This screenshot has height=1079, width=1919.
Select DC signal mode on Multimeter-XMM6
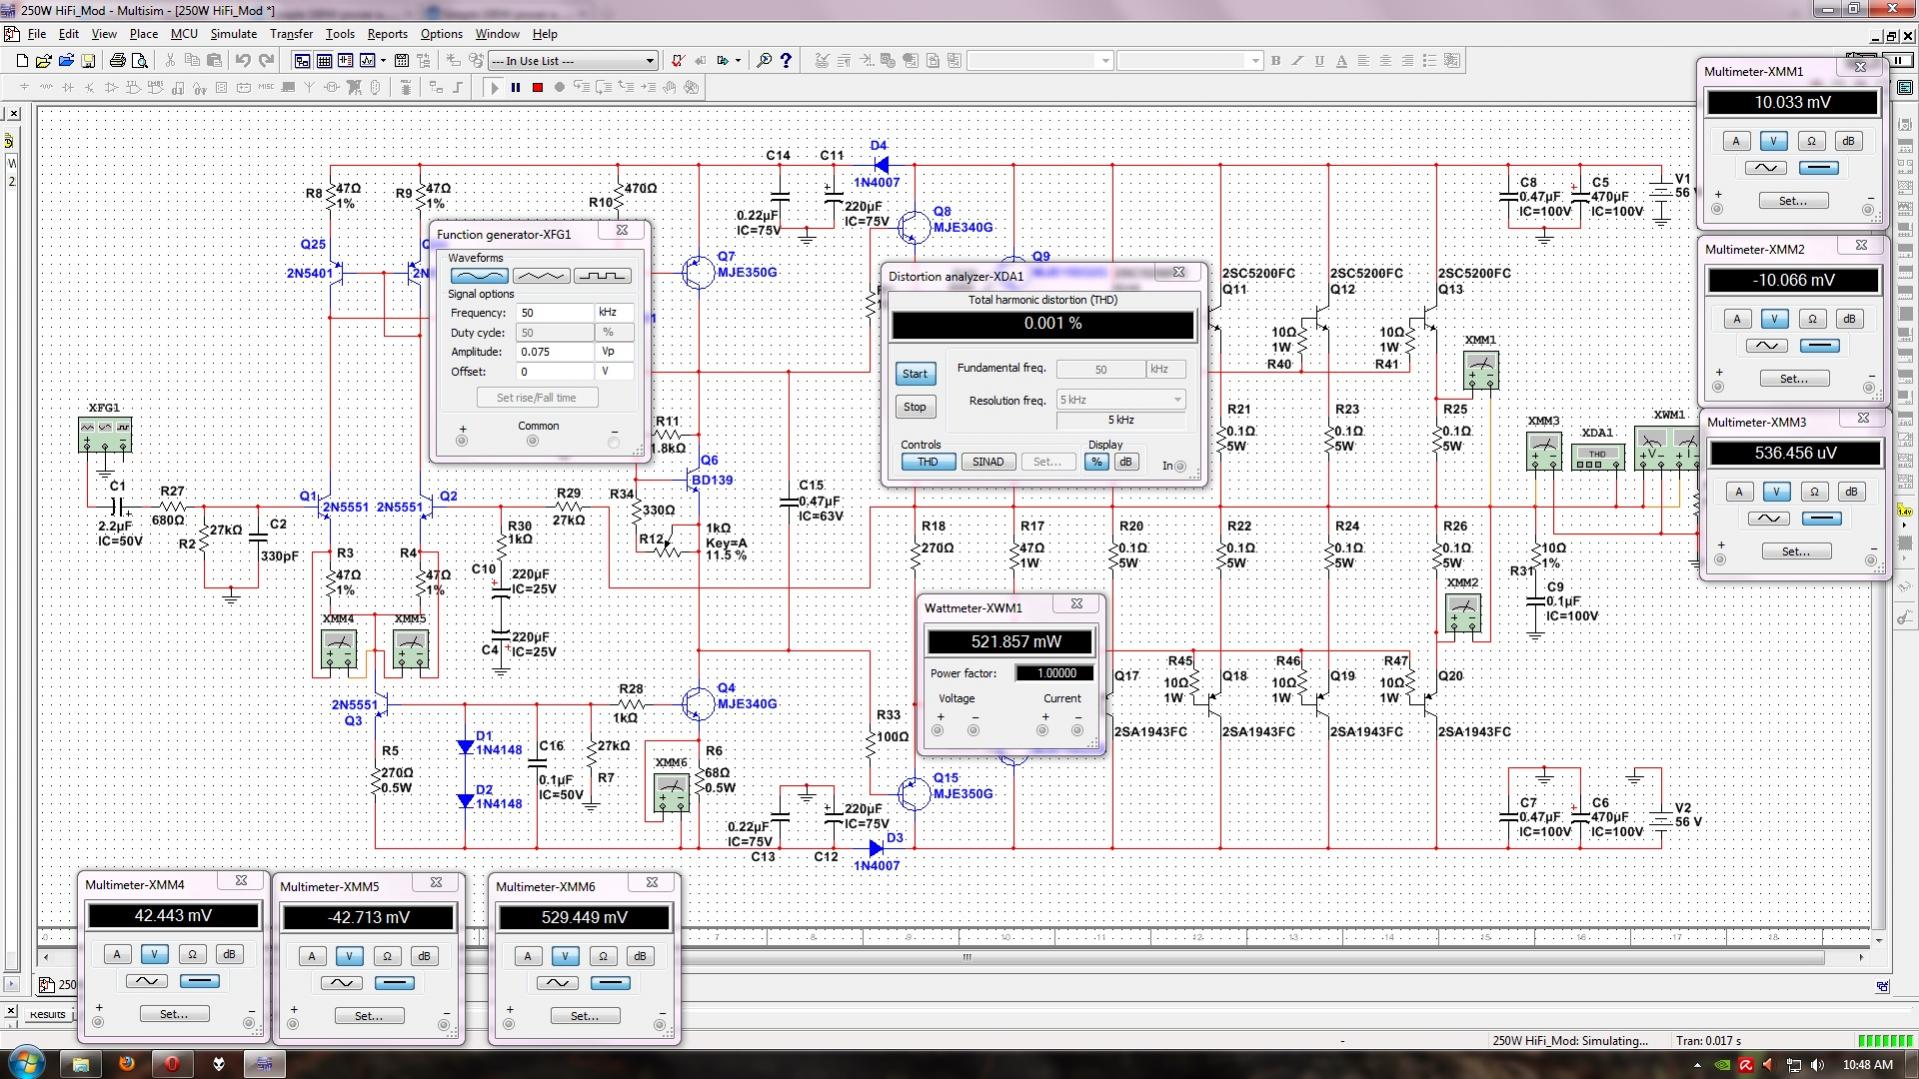[610, 983]
